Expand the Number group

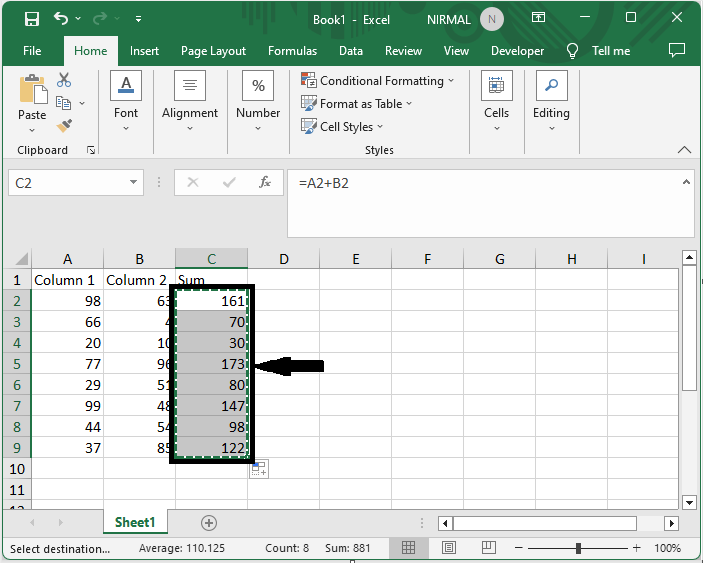pyautogui.click(x=258, y=101)
